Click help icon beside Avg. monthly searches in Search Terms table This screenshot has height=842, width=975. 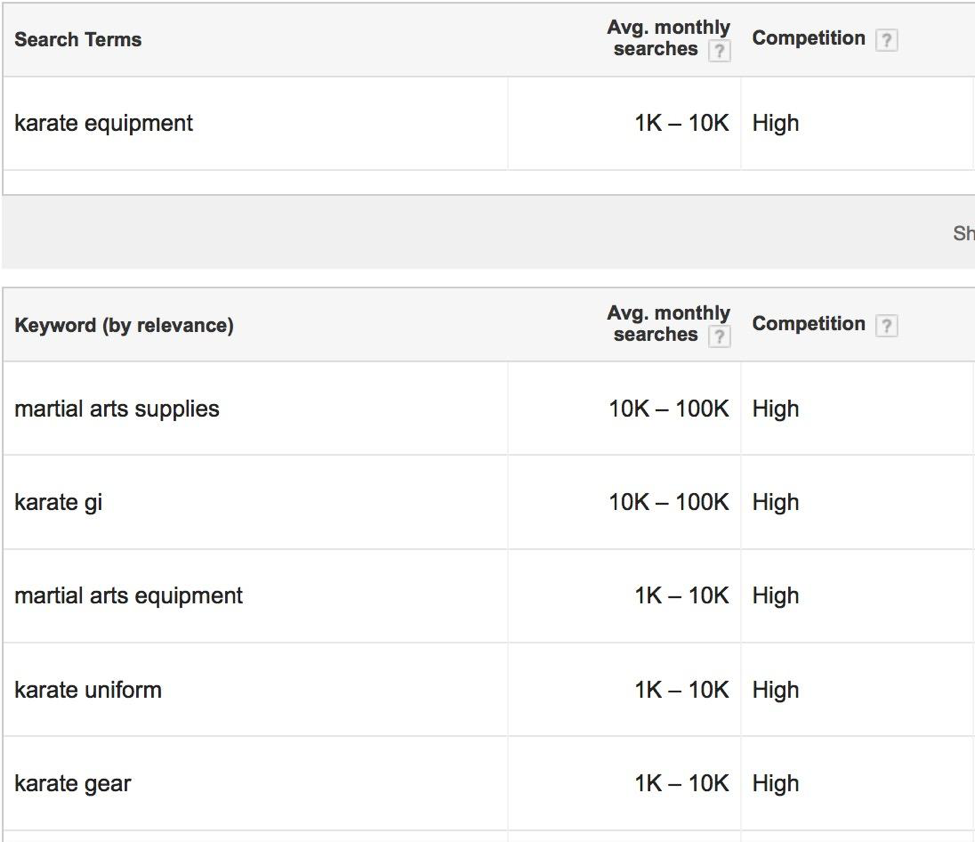pyautogui.click(x=719, y=51)
